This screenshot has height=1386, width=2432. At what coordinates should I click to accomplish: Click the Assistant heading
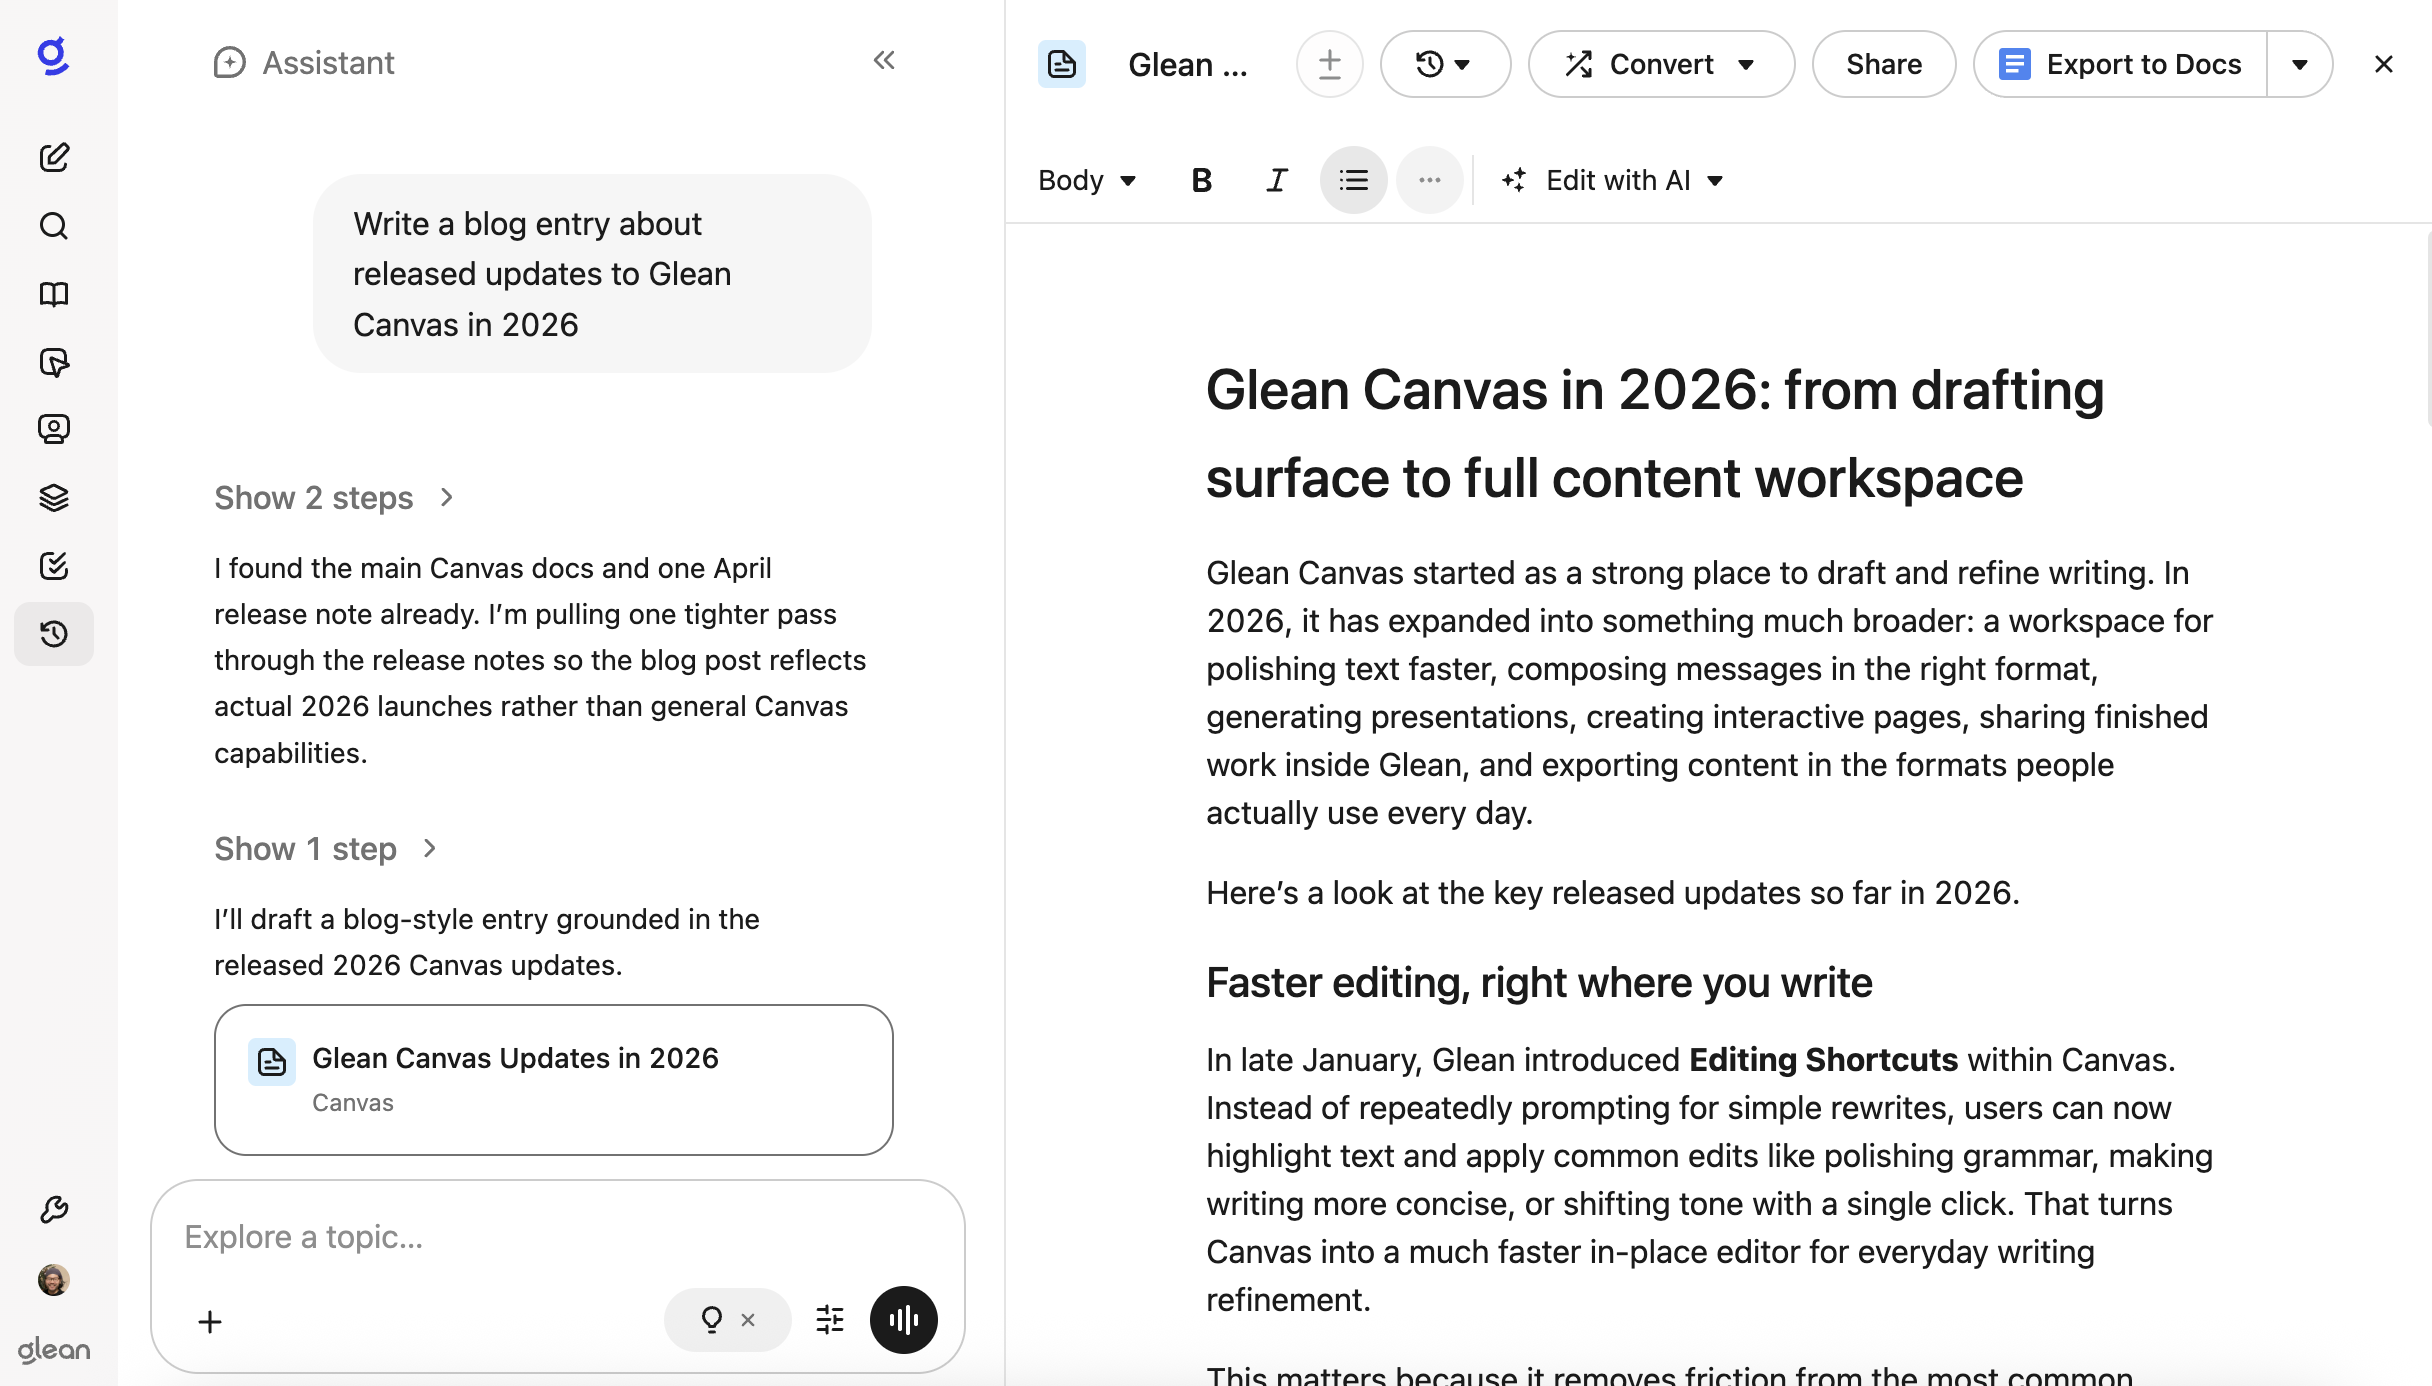[x=328, y=63]
